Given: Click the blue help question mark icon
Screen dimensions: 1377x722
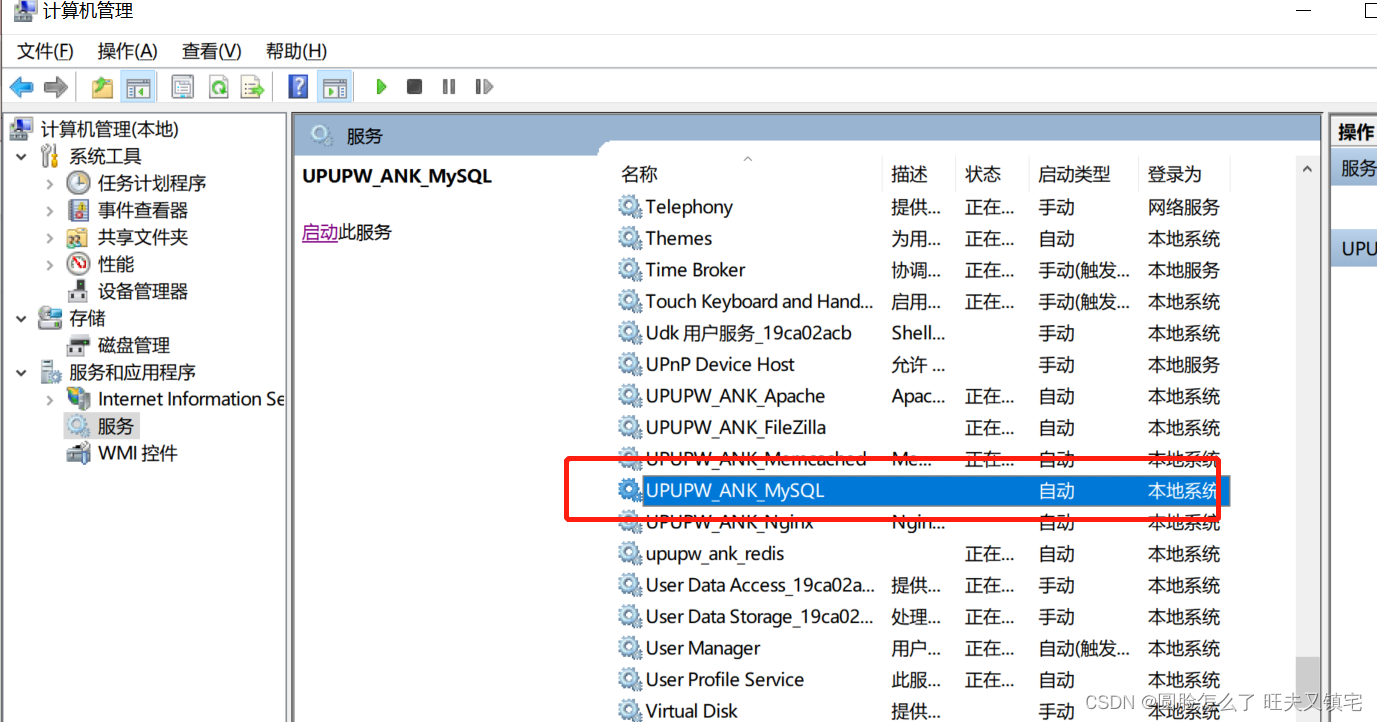Looking at the screenshot, I should coord(297,87).
